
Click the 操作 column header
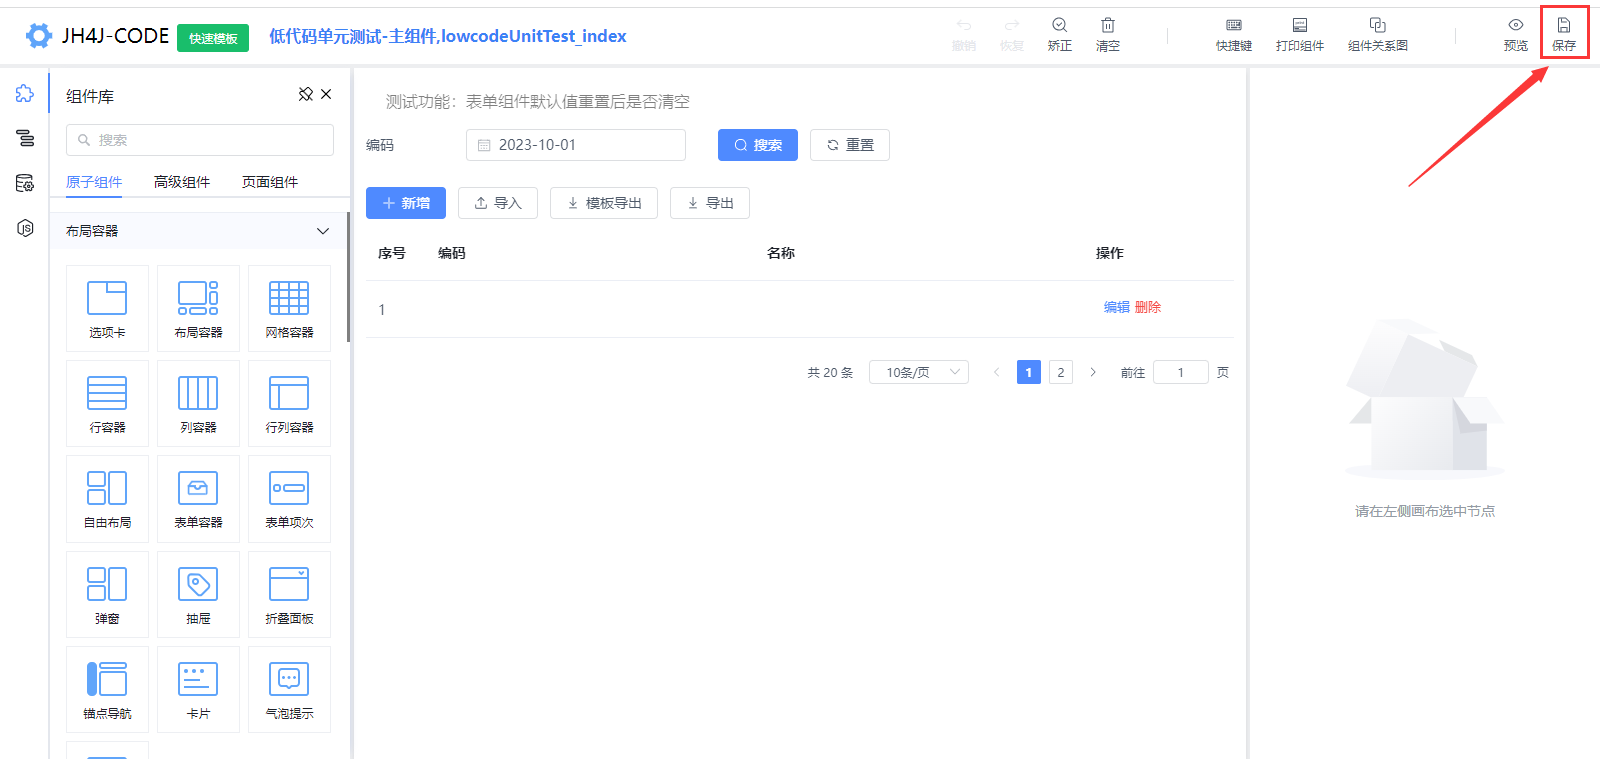pos(1110,253)
